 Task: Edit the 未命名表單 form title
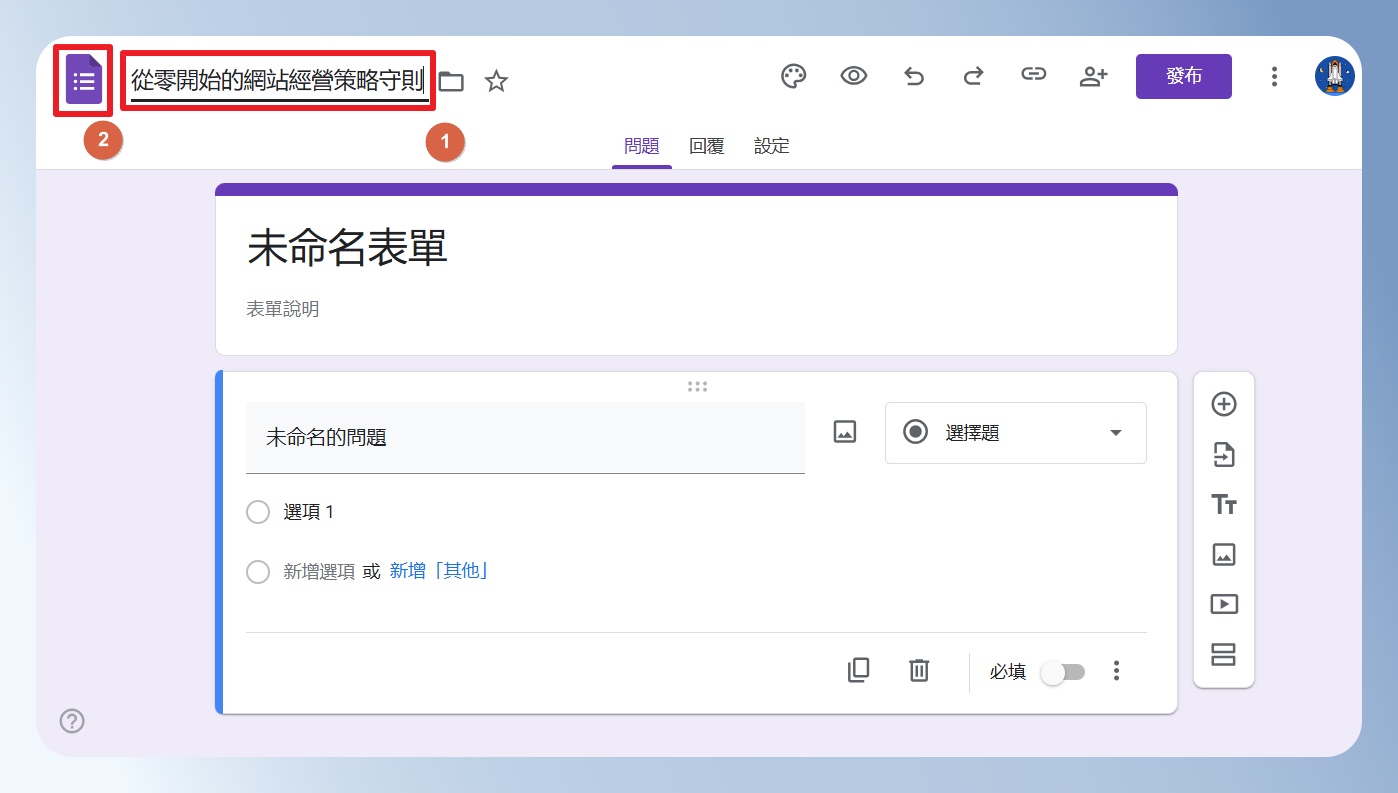347,248
